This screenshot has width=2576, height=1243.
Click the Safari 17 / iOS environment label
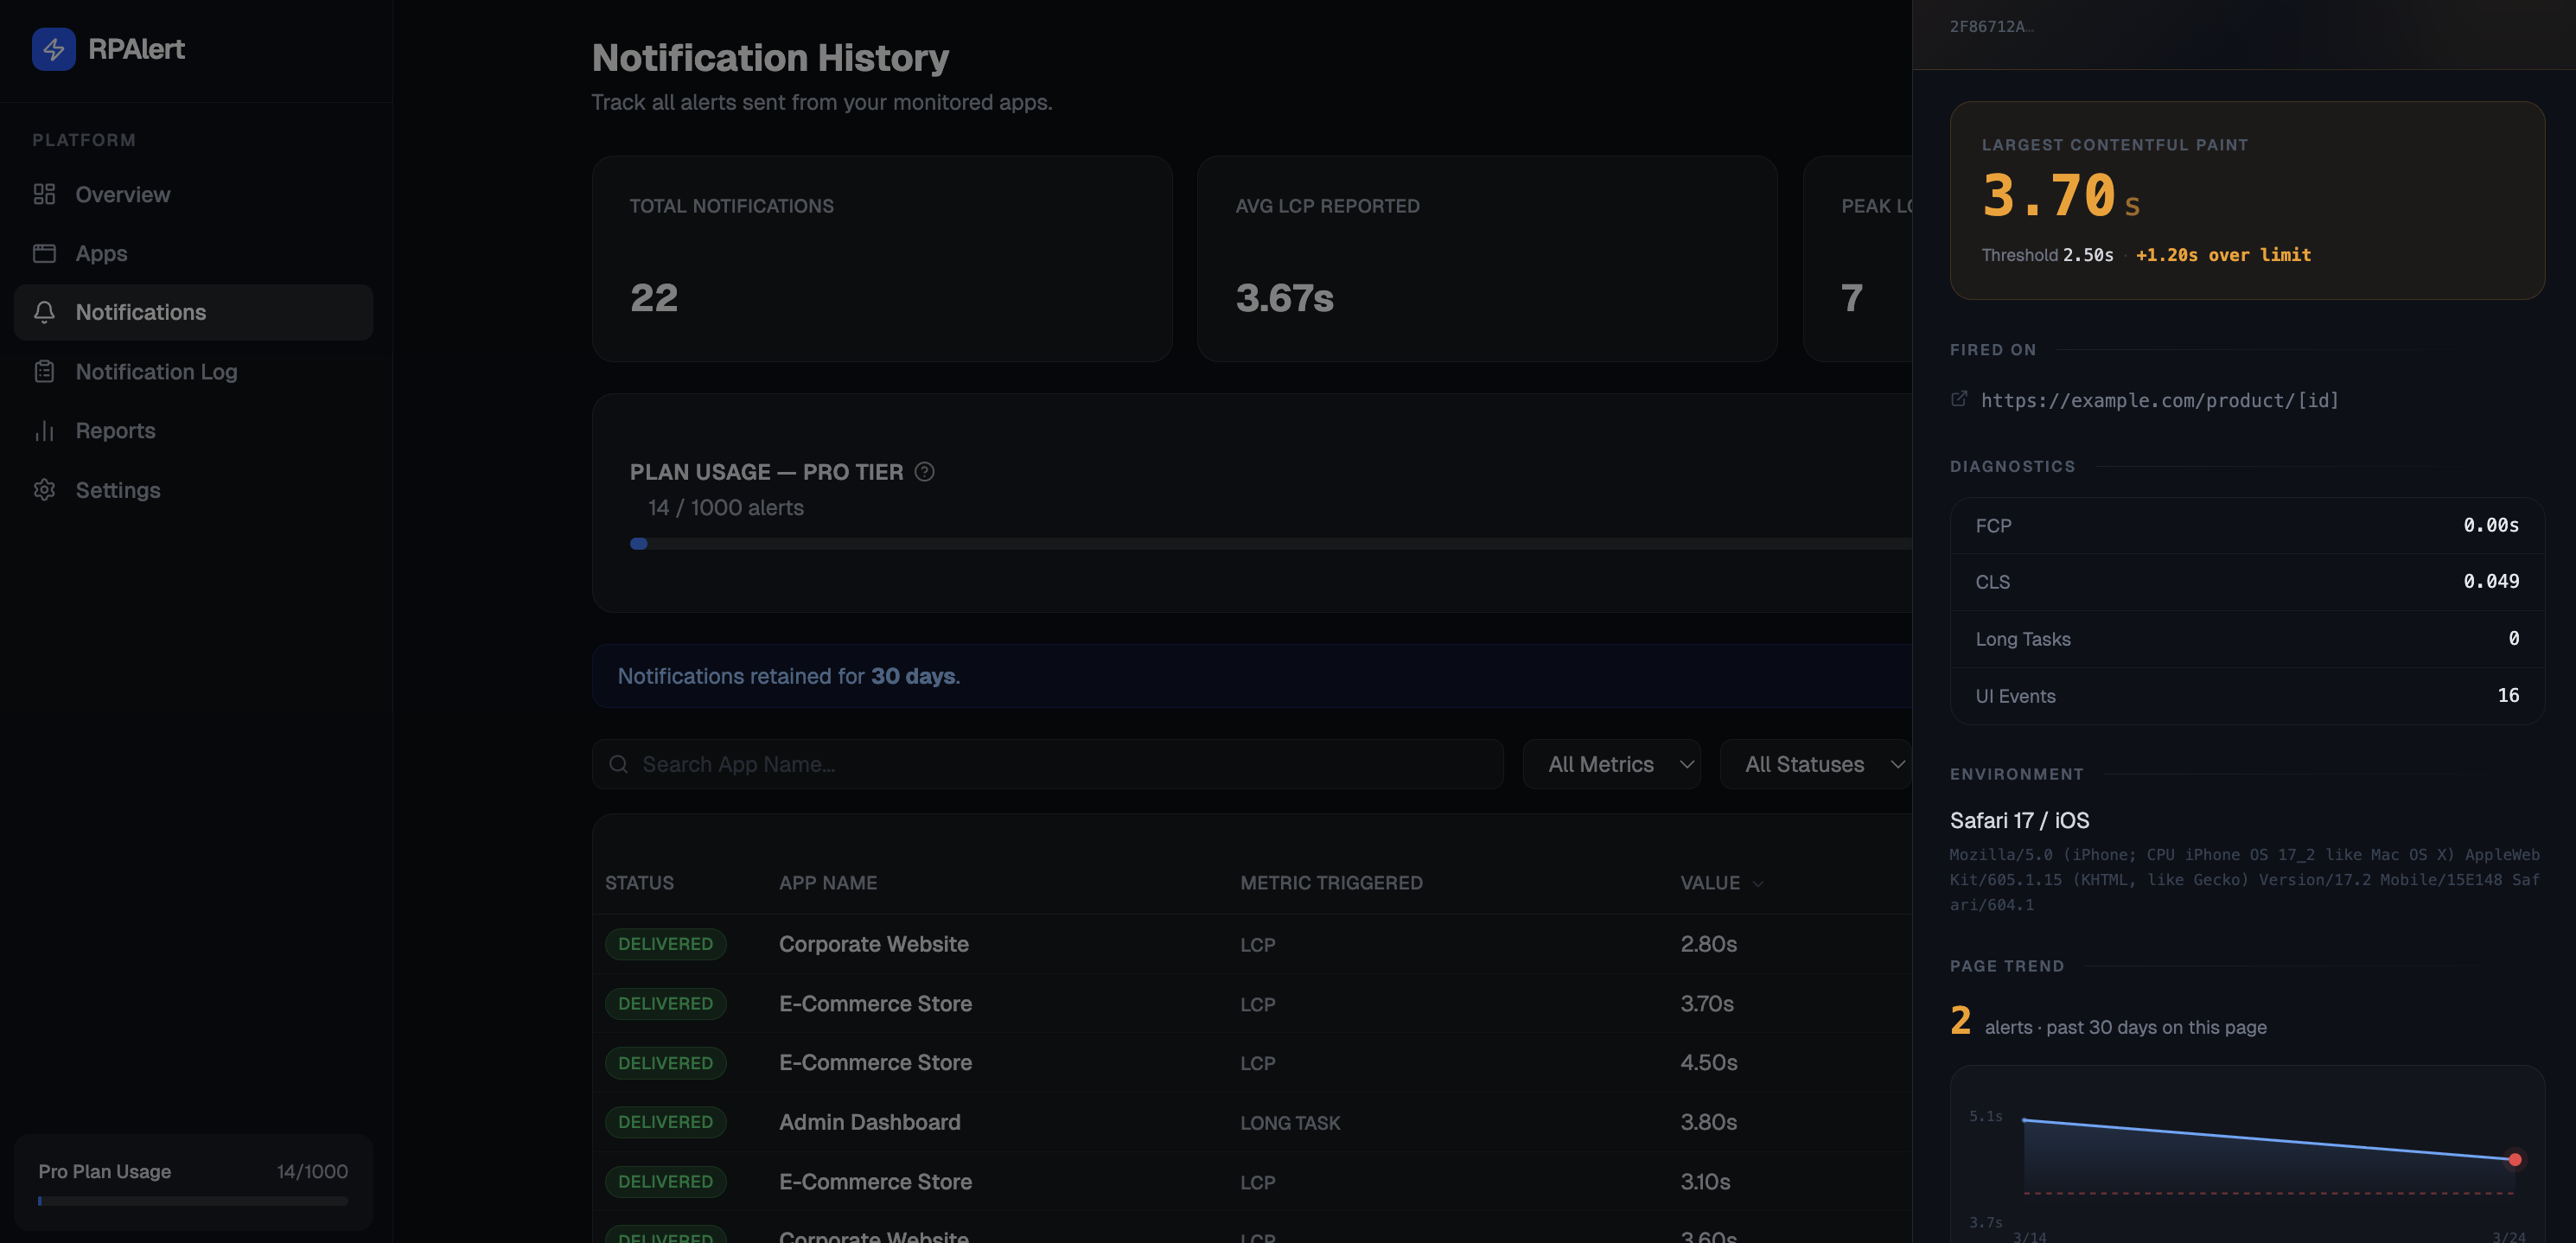(x=2019, y=820)
